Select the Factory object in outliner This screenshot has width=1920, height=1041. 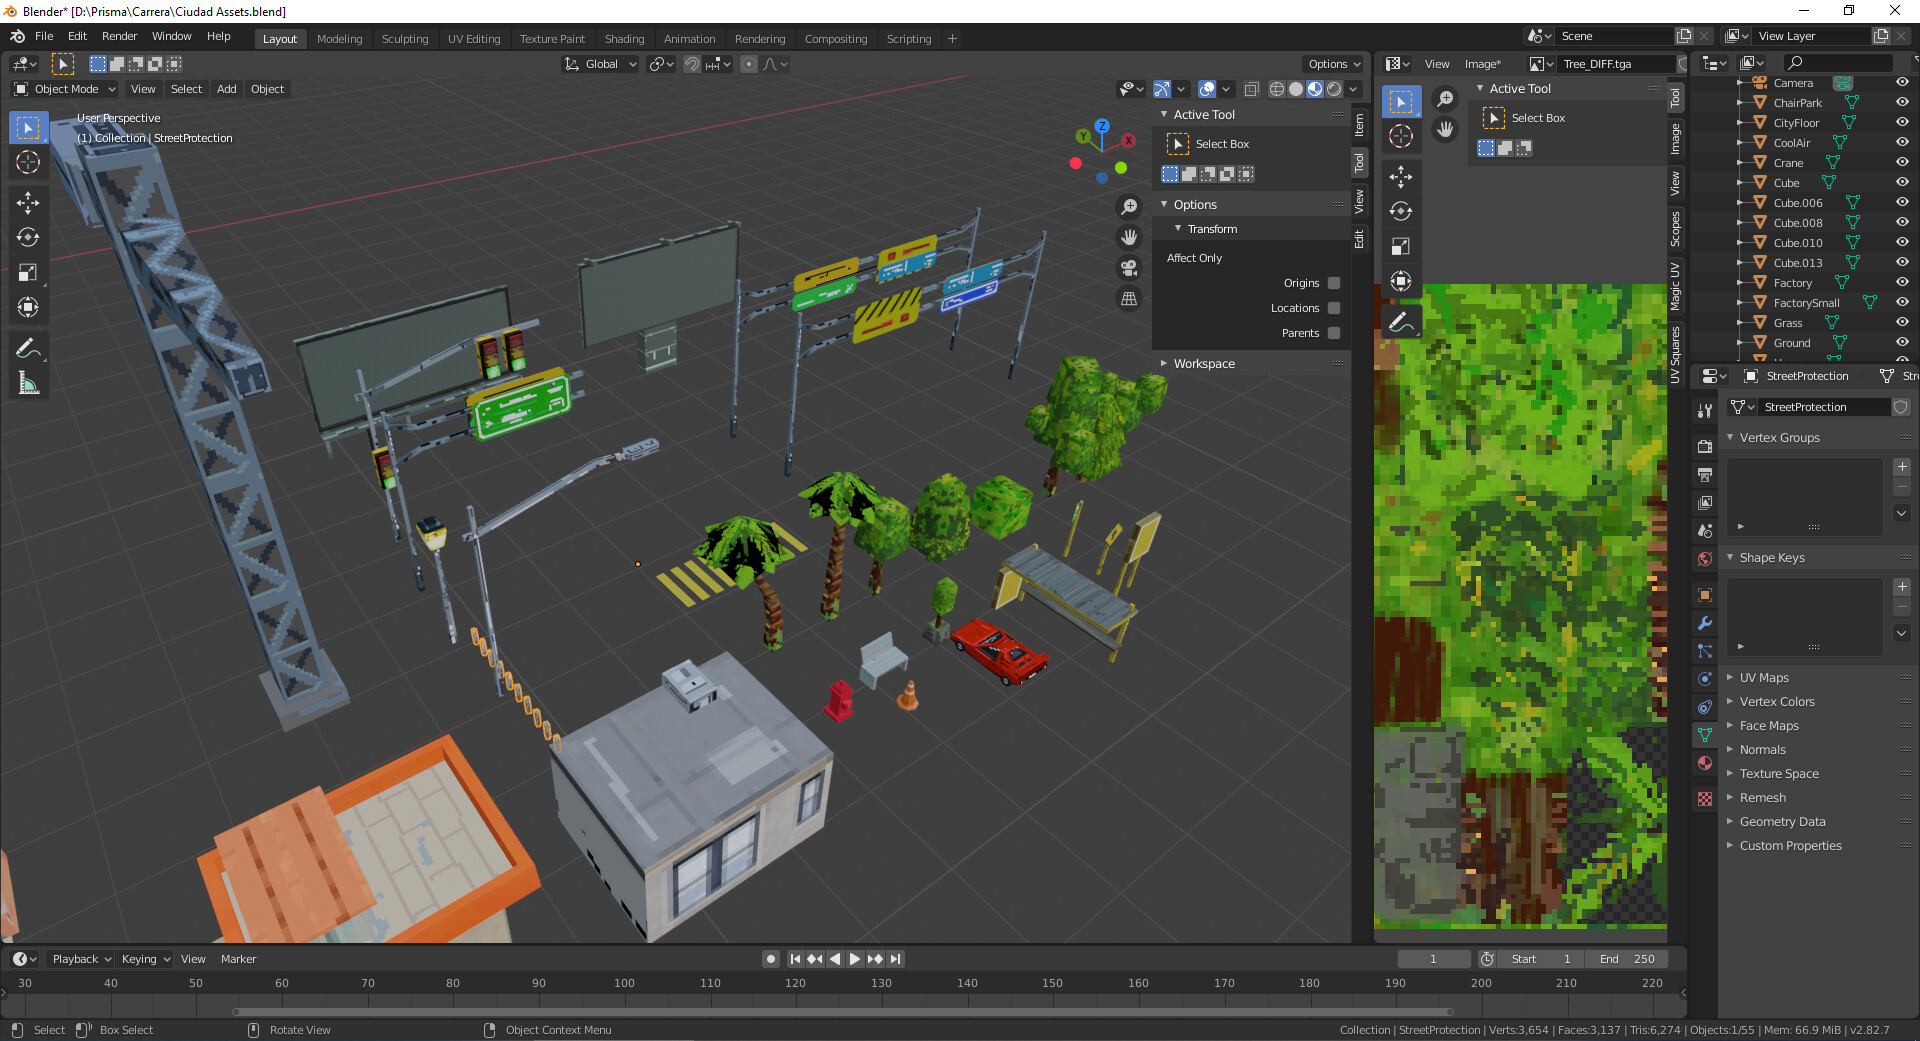tap(1792, 283)
